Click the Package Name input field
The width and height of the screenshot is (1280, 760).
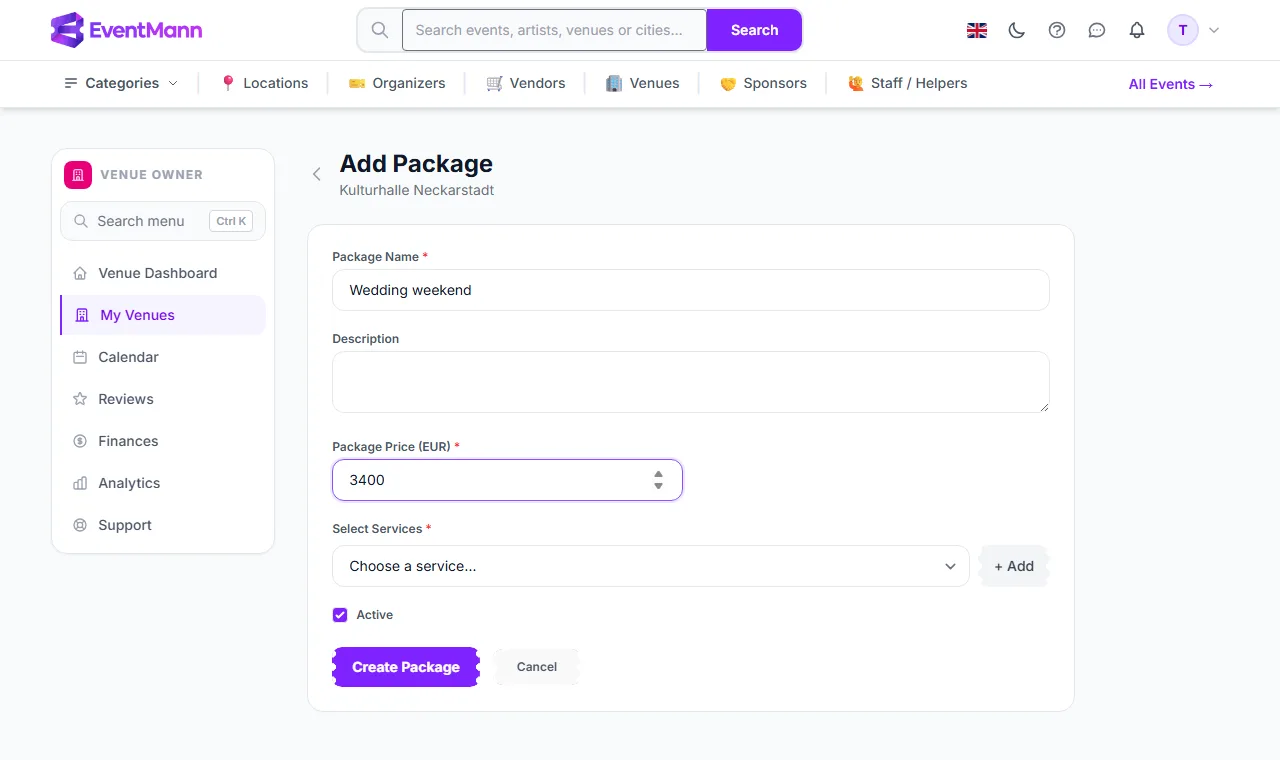coord(691,290)
